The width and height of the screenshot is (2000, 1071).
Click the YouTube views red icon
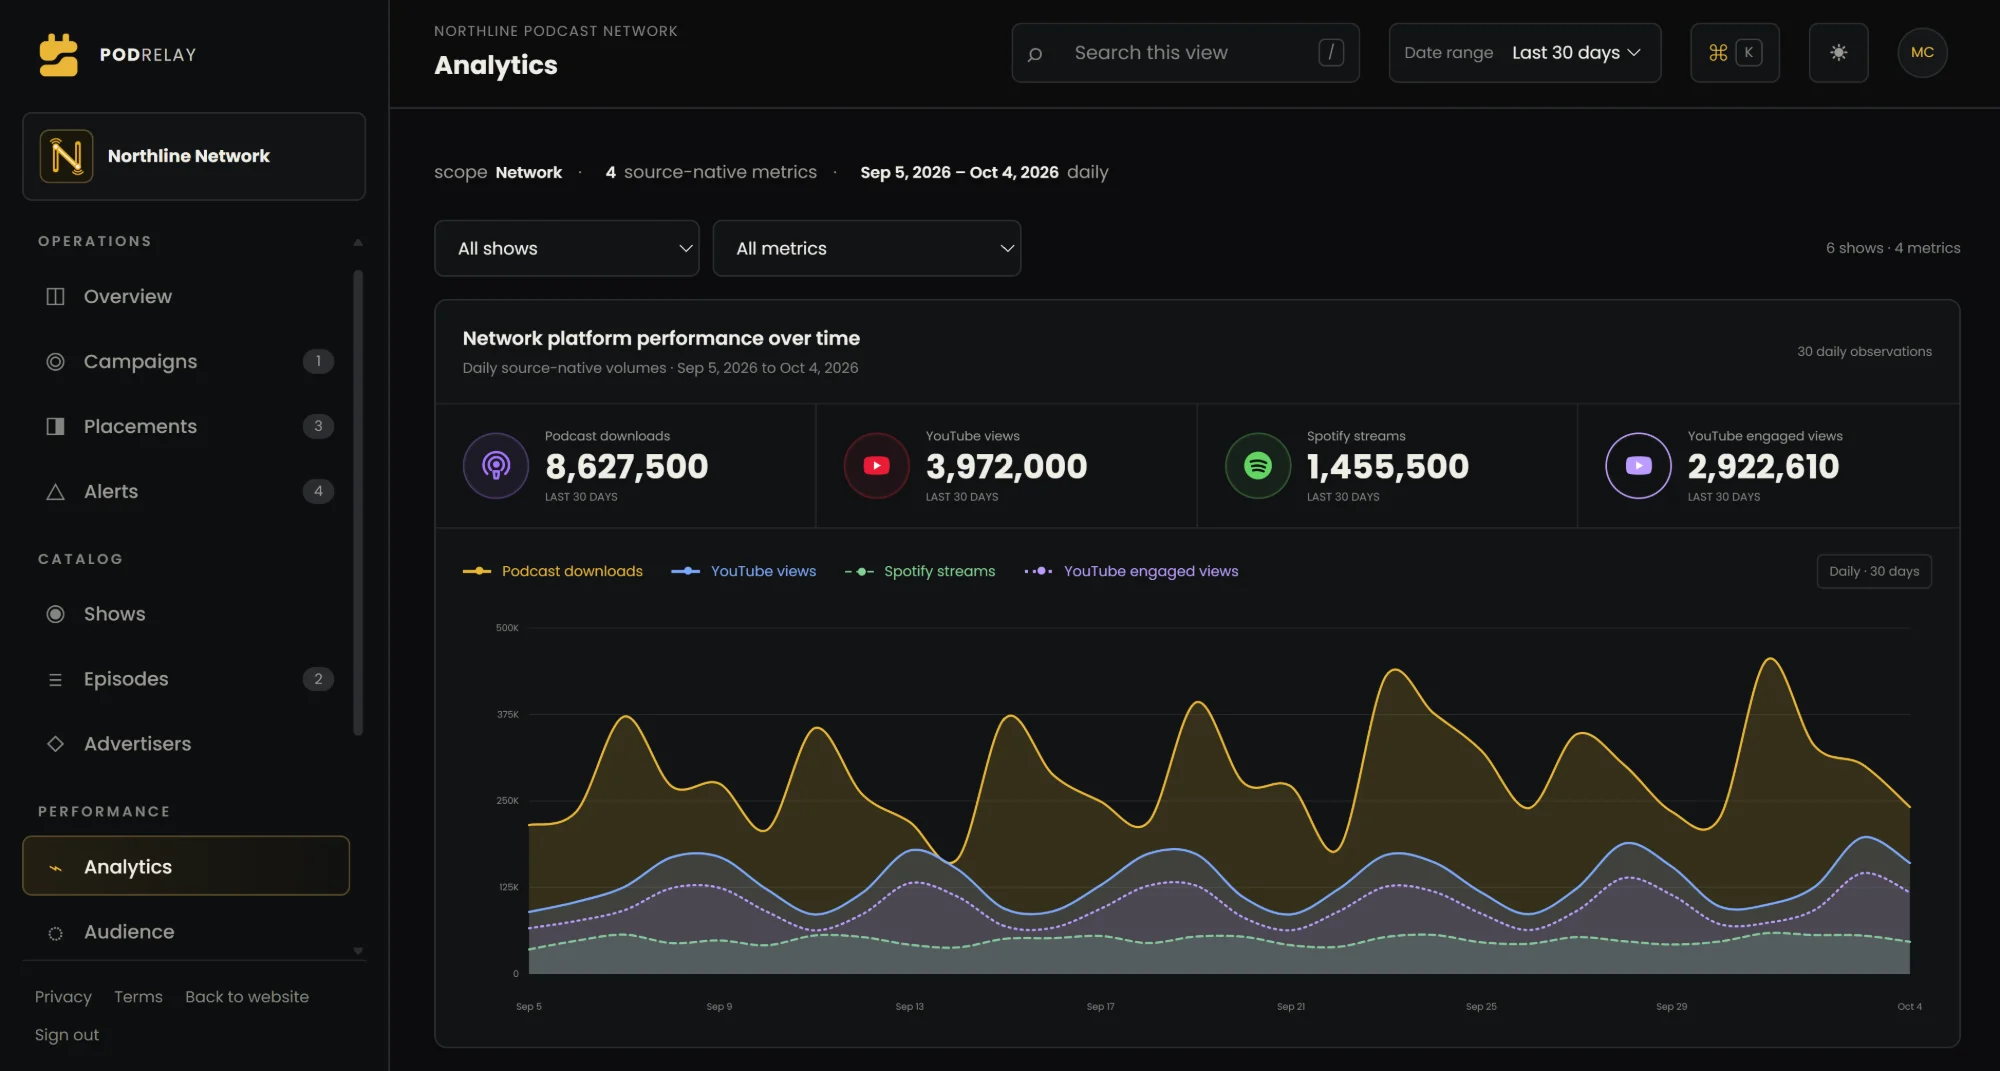point(877,466)
